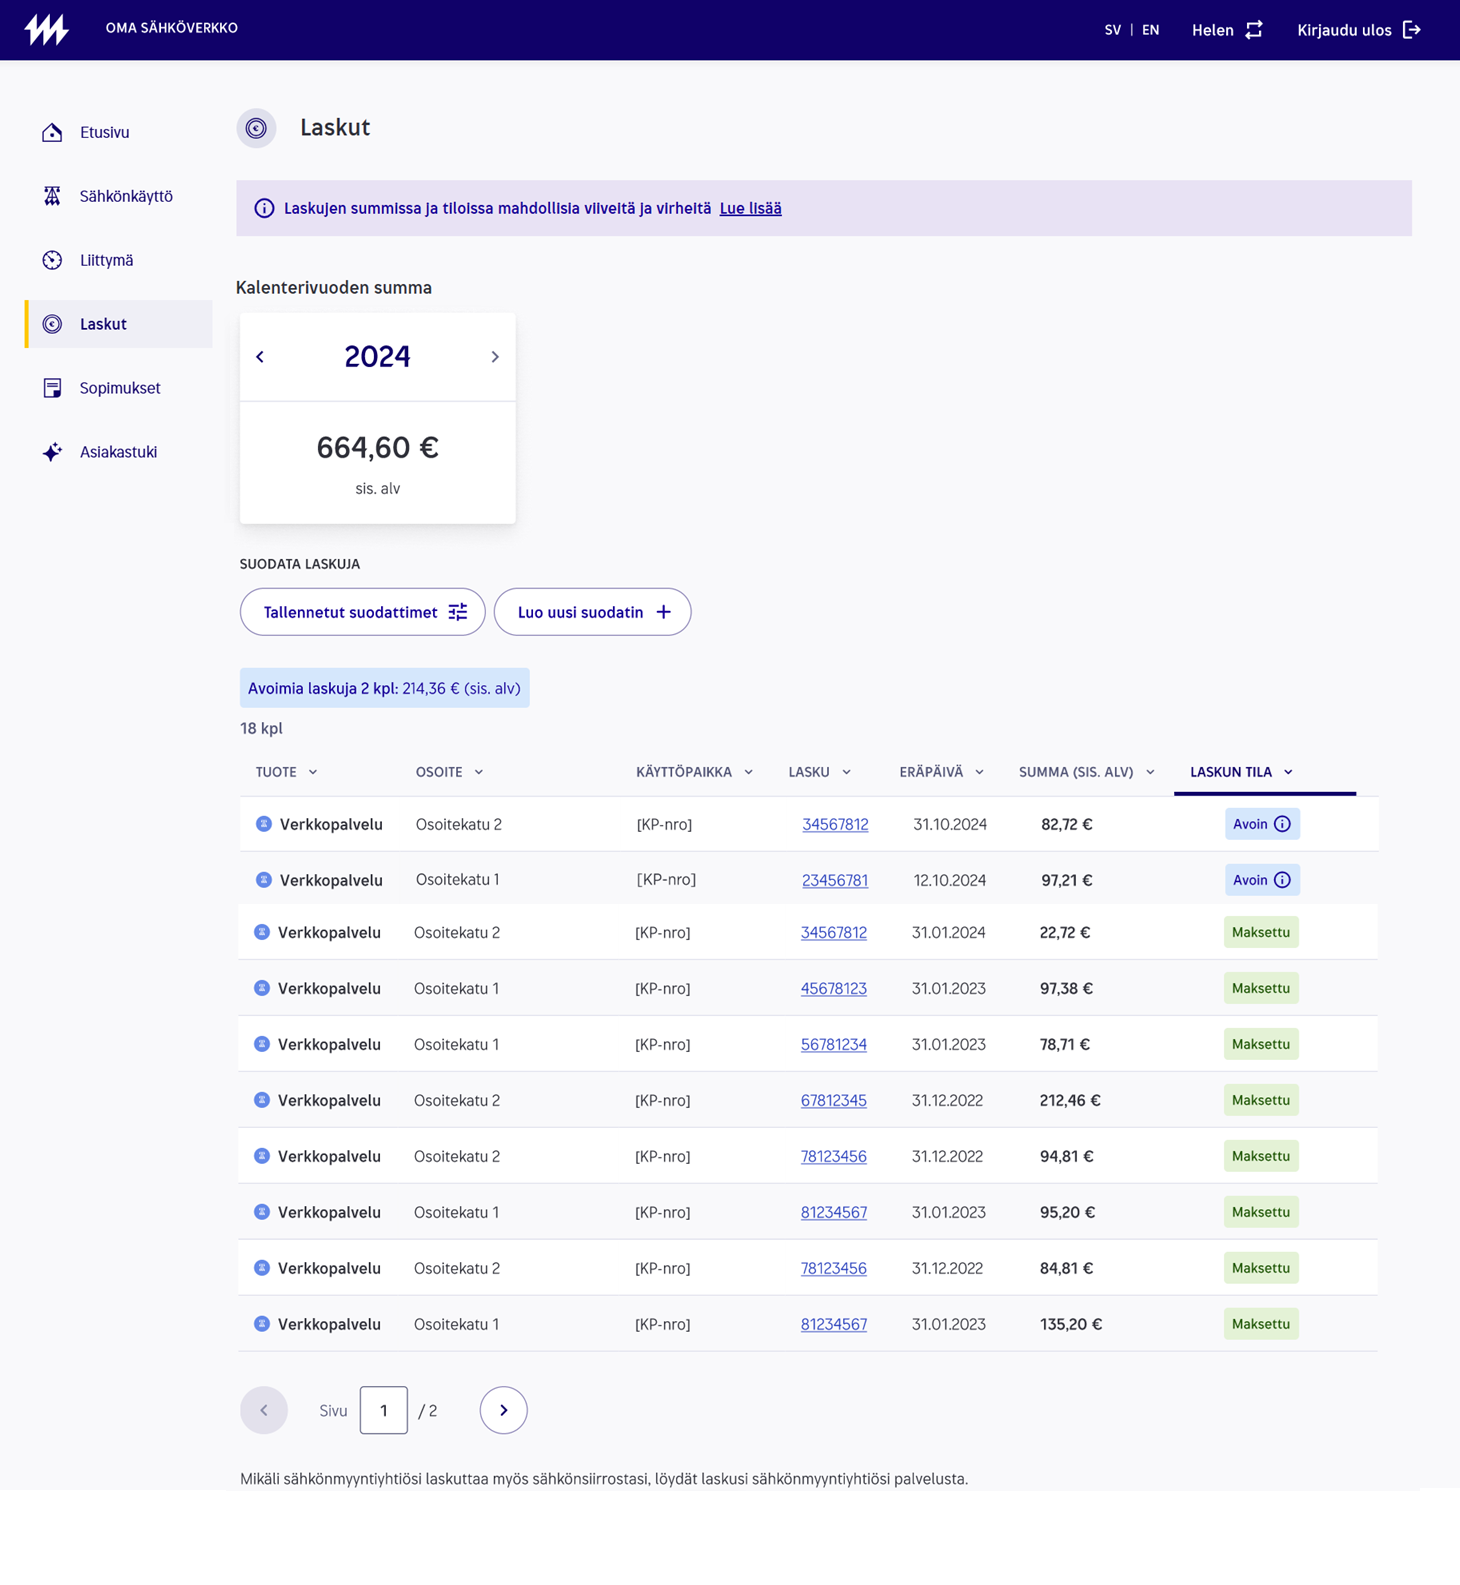Open info icon on 97,21 € Avoin status

point(1282,880)
